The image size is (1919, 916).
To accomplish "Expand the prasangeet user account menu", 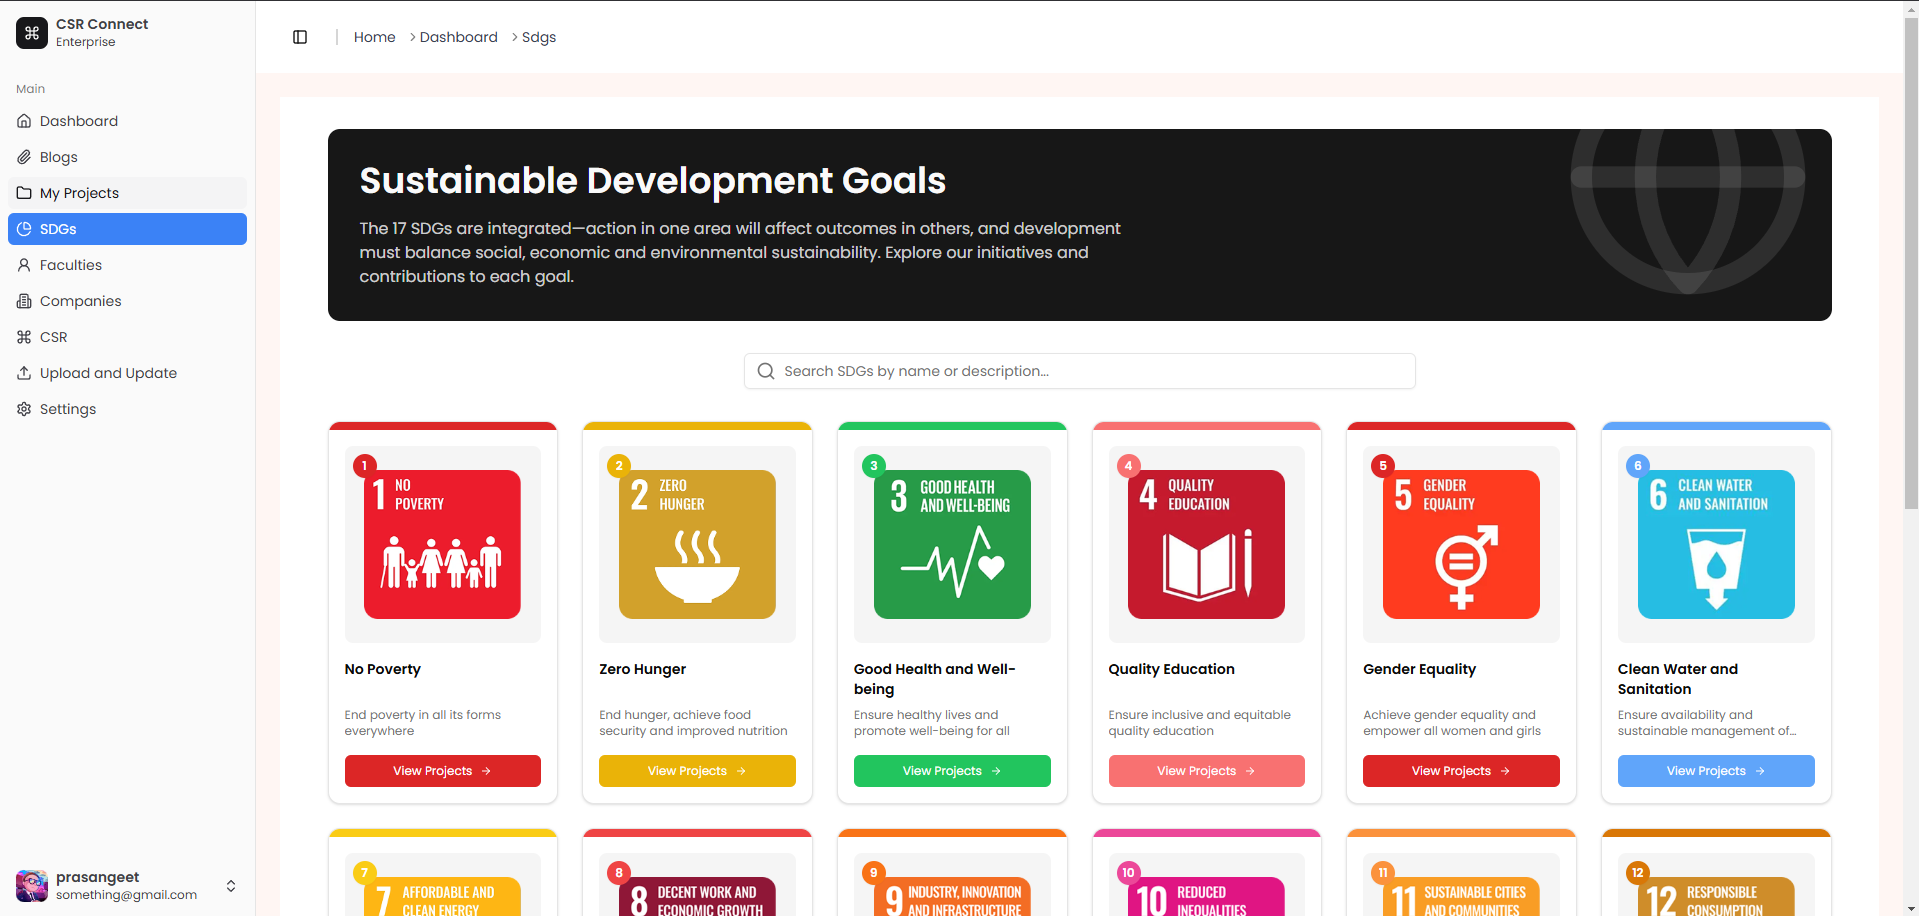I will [x=231, y=886].
